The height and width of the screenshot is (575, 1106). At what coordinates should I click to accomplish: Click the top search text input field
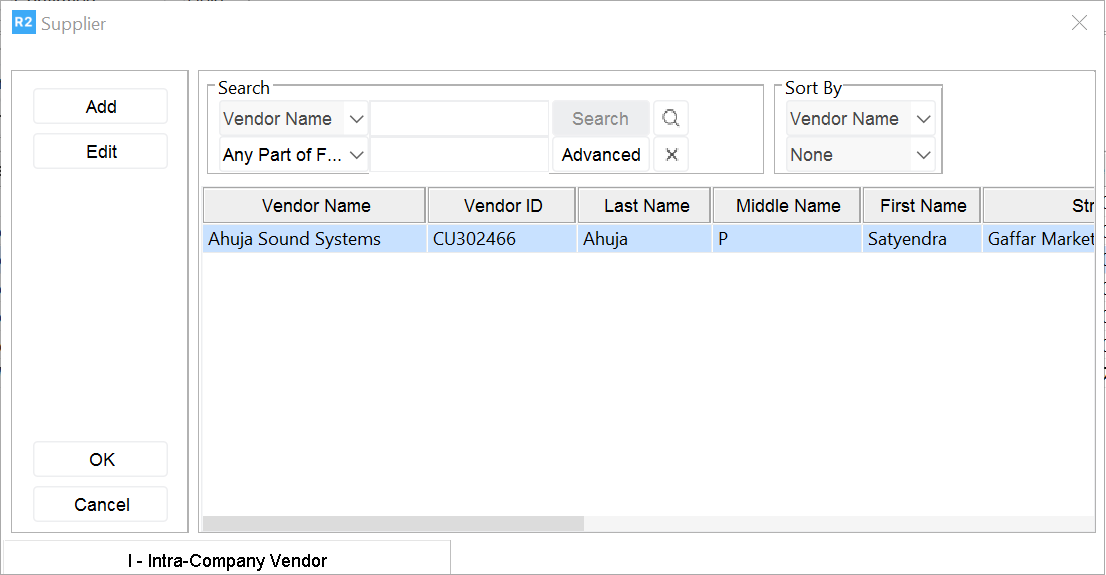459,119
